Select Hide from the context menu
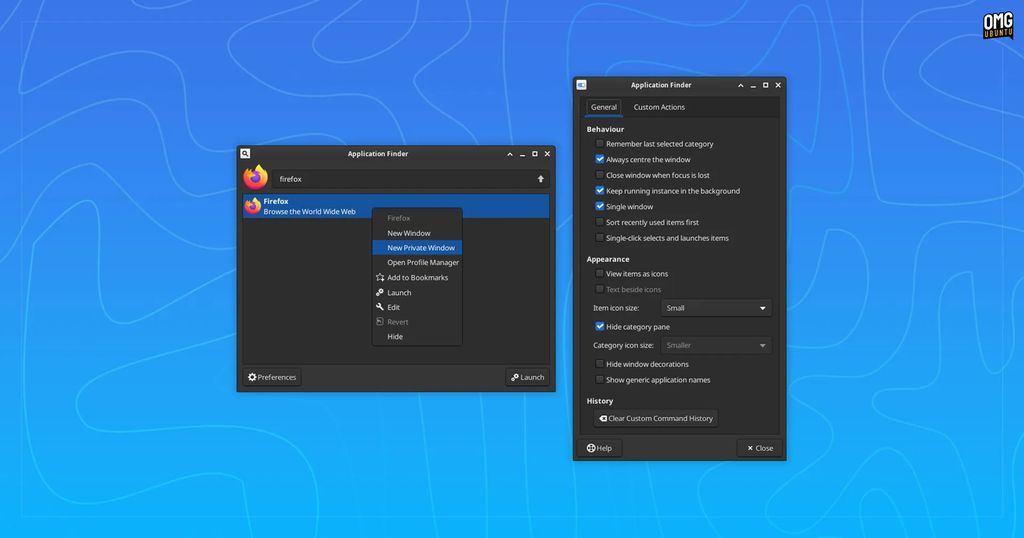This screenshot has width=1024, height=538. [417, 337]
